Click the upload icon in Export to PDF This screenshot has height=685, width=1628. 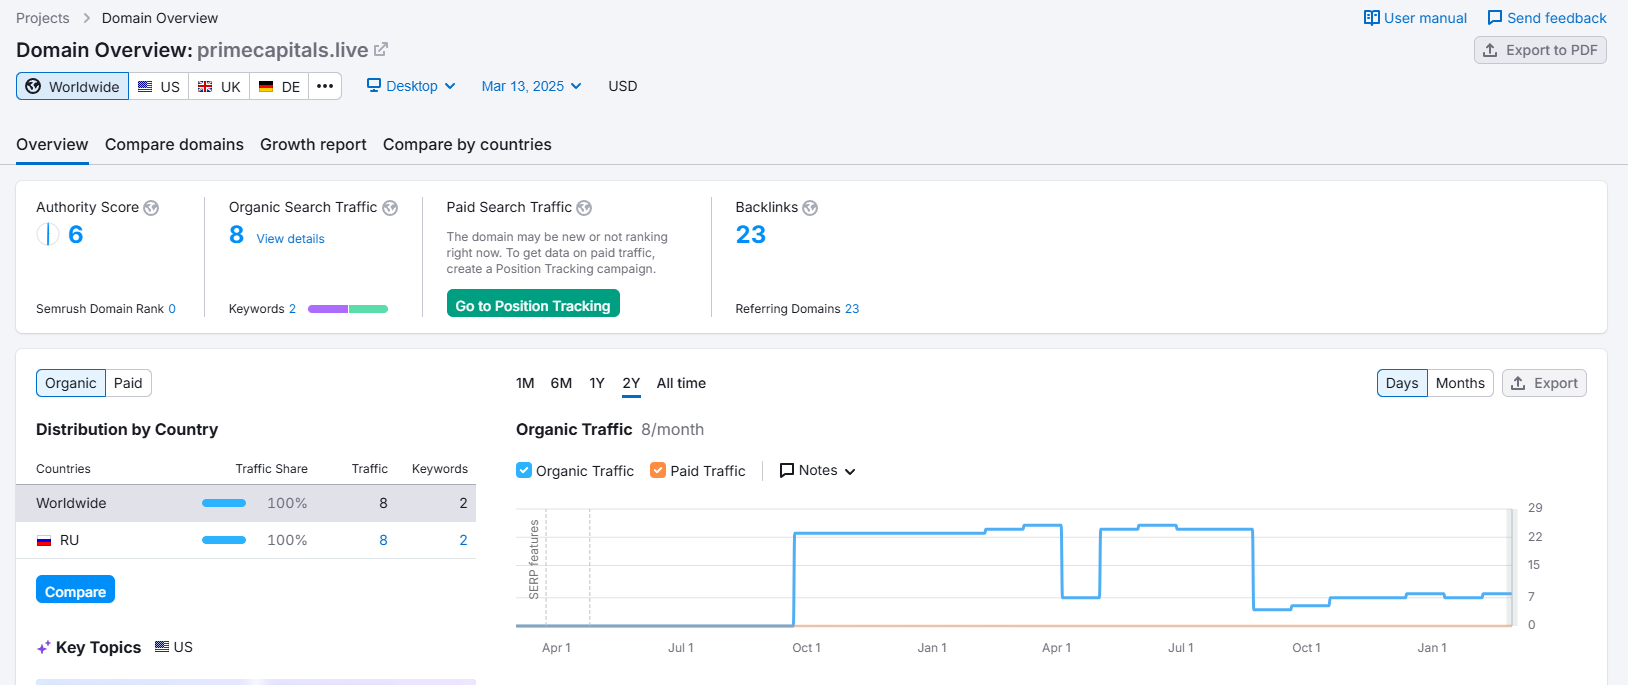[x=1490, y=50]
